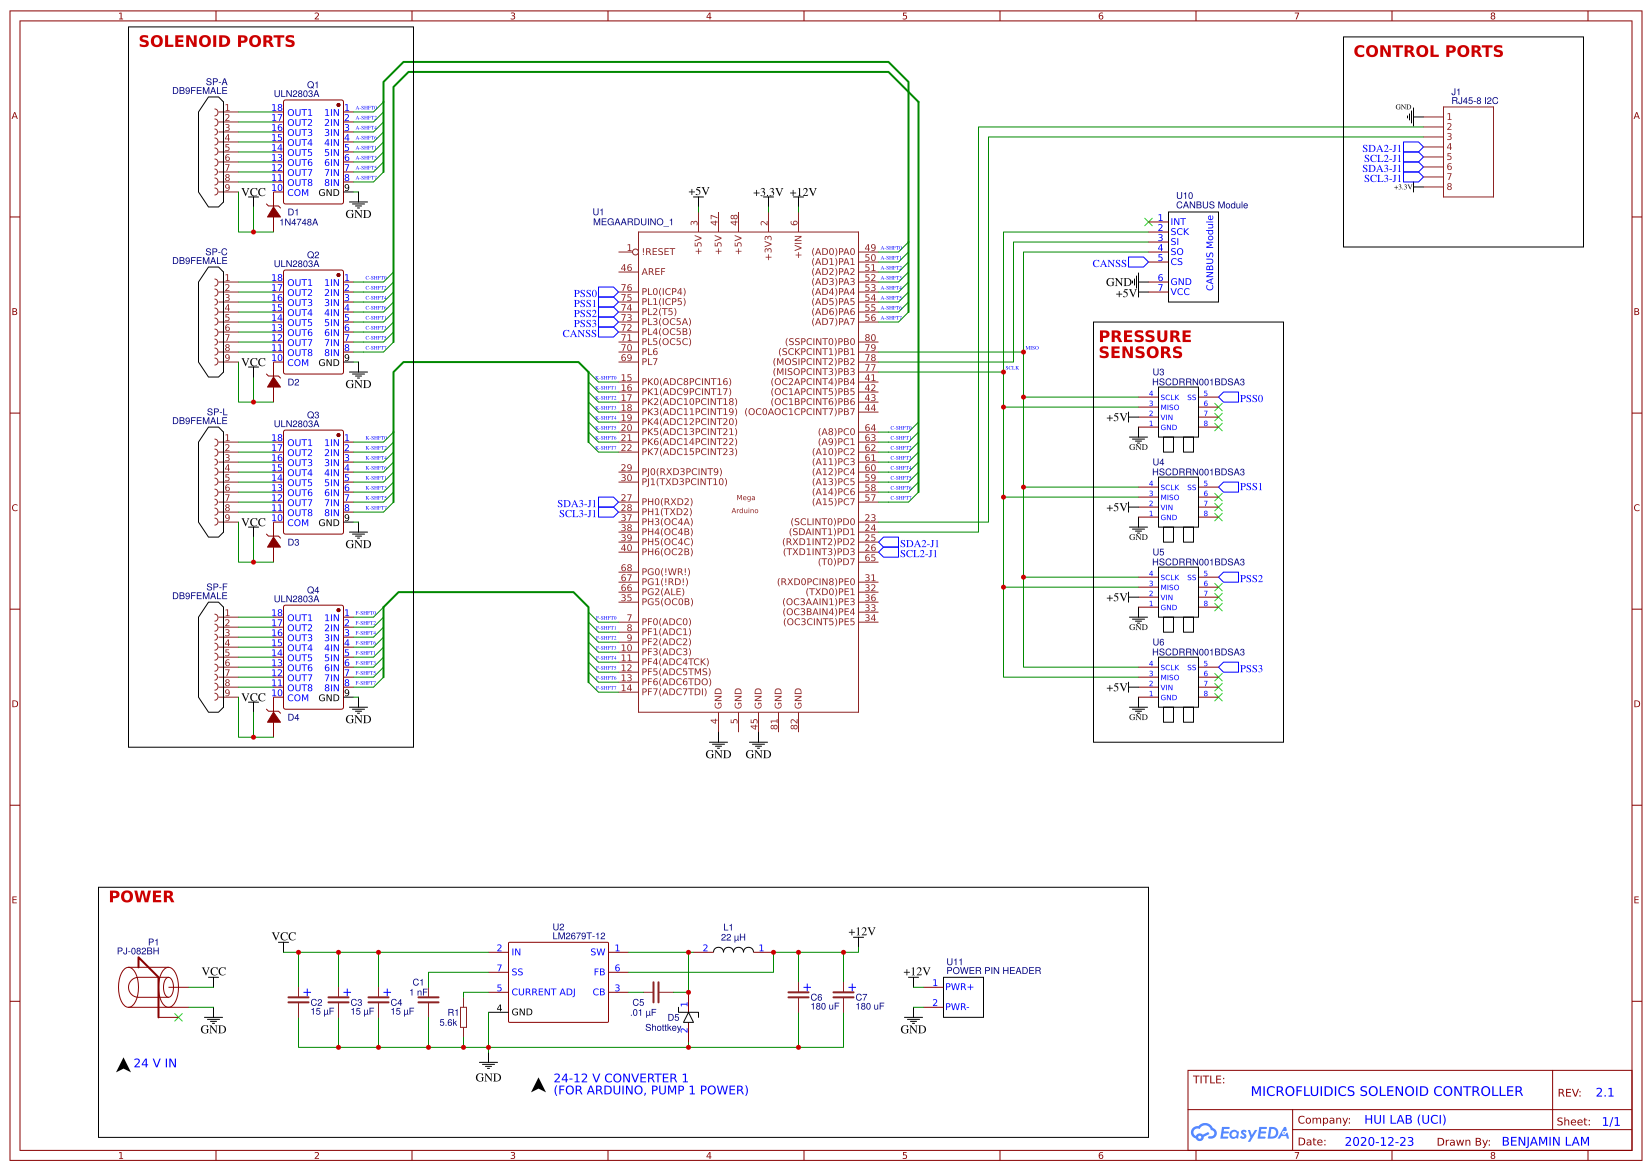The image size is (1652, 1171).
Task: Select the P1 PJ-082BH power jack symbol
Action: [148, 985]
